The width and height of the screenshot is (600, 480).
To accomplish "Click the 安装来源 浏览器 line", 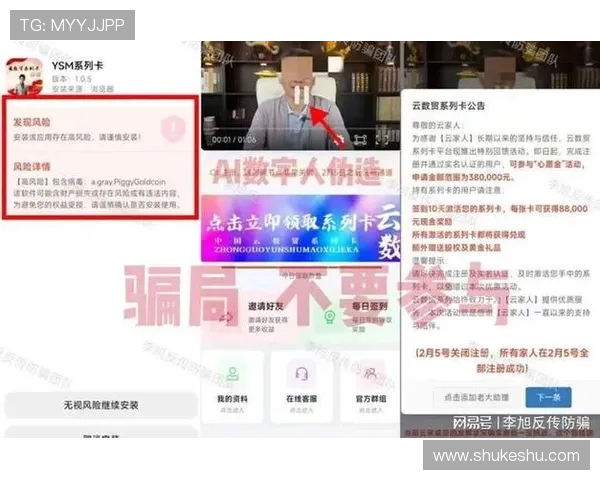I will pos(83,89).
